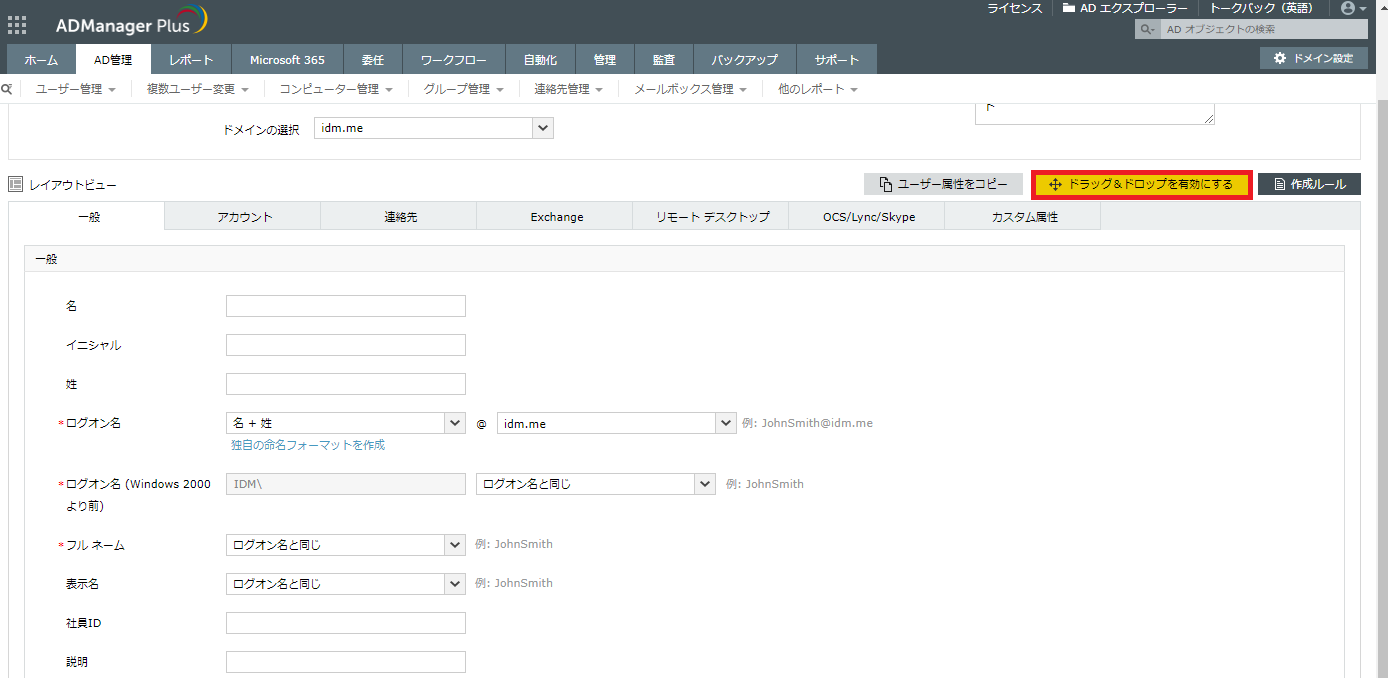Open the Exchange tab

point(556,216)
